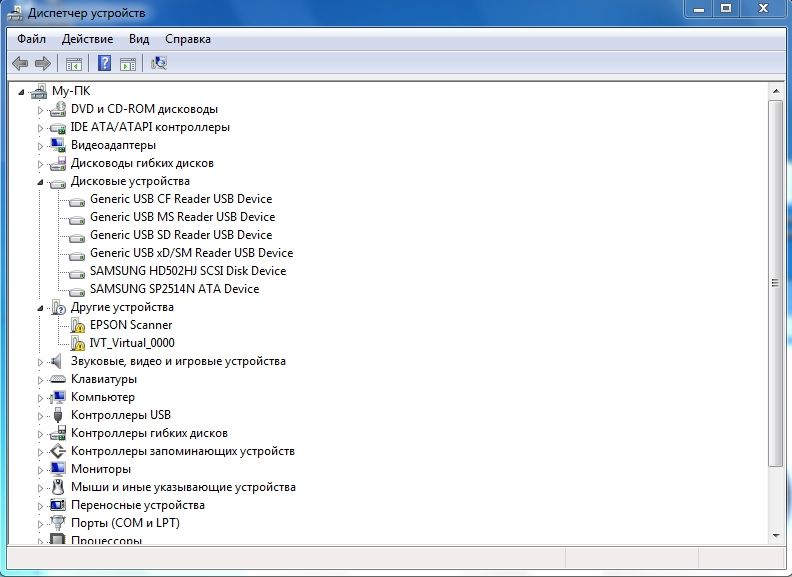The height and width of the screenshot is (577, 792).
Task: Maximize the Device Manager window
Action: click(726, 9)
